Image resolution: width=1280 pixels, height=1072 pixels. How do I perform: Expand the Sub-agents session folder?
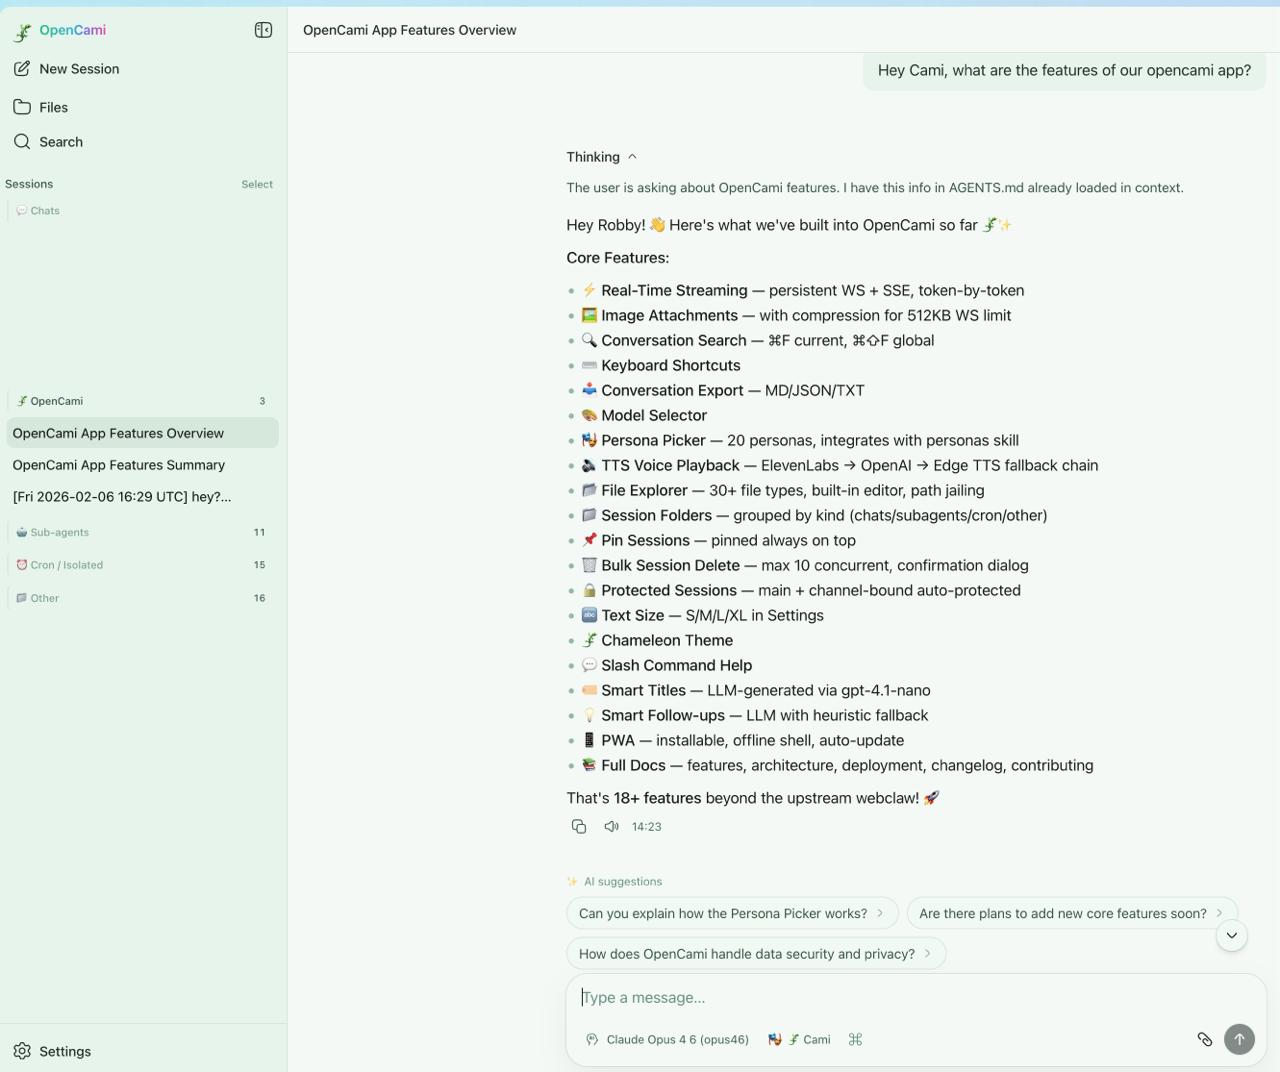point(58,532)
